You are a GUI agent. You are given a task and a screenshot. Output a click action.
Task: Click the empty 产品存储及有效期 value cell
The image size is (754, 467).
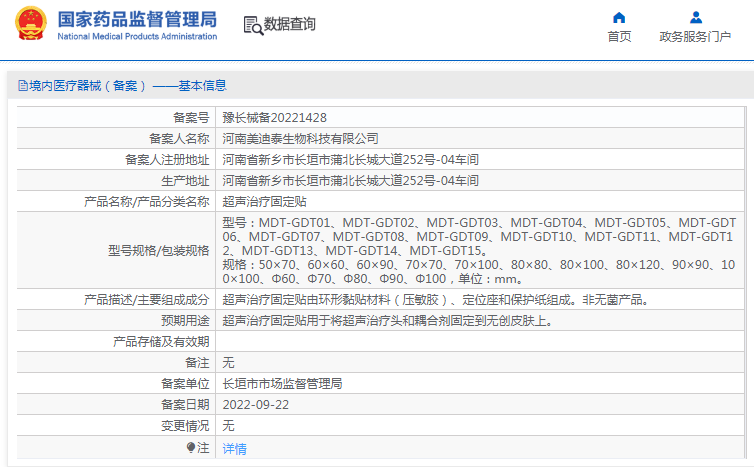[x=480, y=341]
